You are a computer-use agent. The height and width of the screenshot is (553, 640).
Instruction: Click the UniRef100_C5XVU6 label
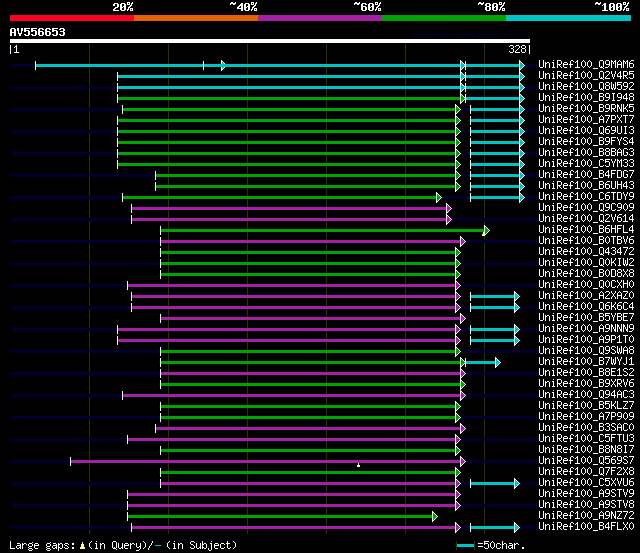(586, 483)
